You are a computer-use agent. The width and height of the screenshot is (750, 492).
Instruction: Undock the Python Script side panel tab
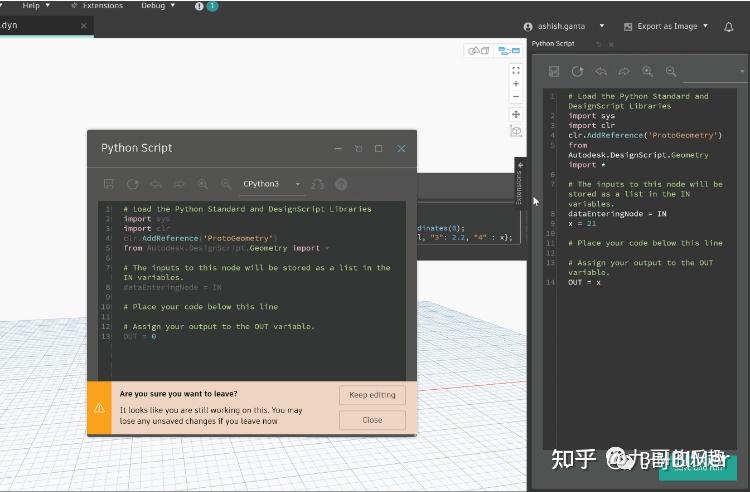click(x=598, y=44)
